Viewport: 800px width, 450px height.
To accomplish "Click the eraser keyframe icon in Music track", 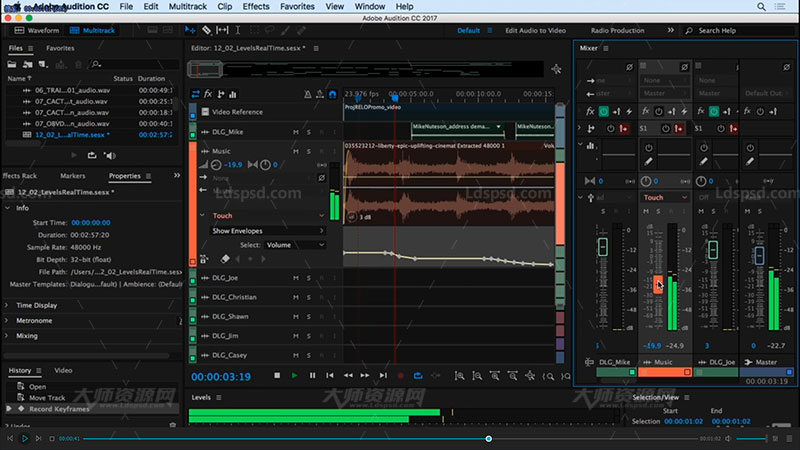I will (225, 259).
